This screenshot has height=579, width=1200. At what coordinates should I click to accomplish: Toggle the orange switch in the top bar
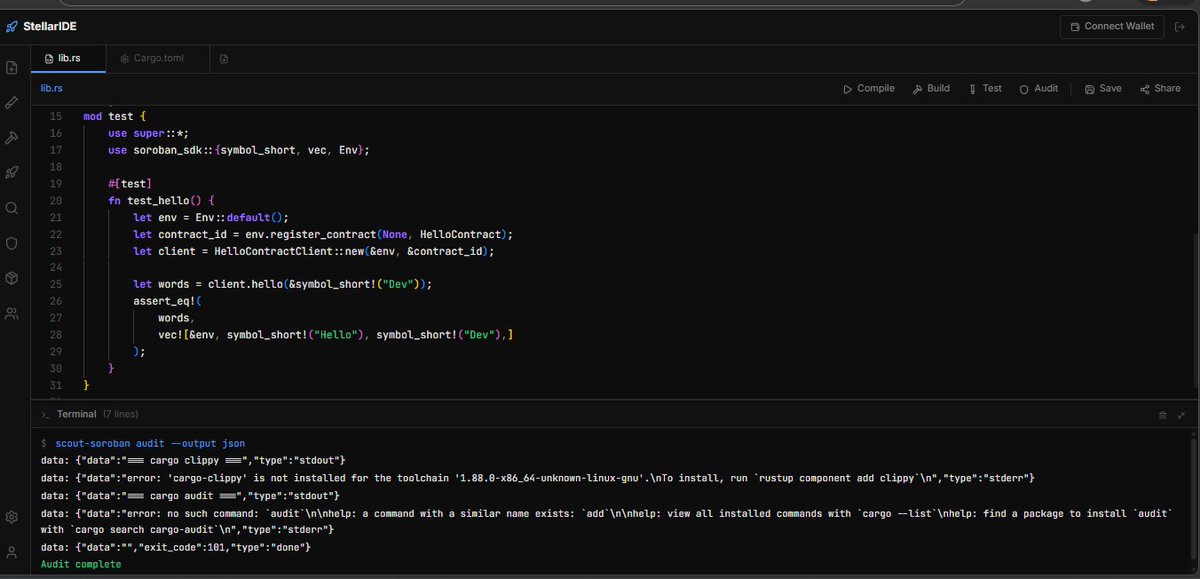click(1152, 4)
